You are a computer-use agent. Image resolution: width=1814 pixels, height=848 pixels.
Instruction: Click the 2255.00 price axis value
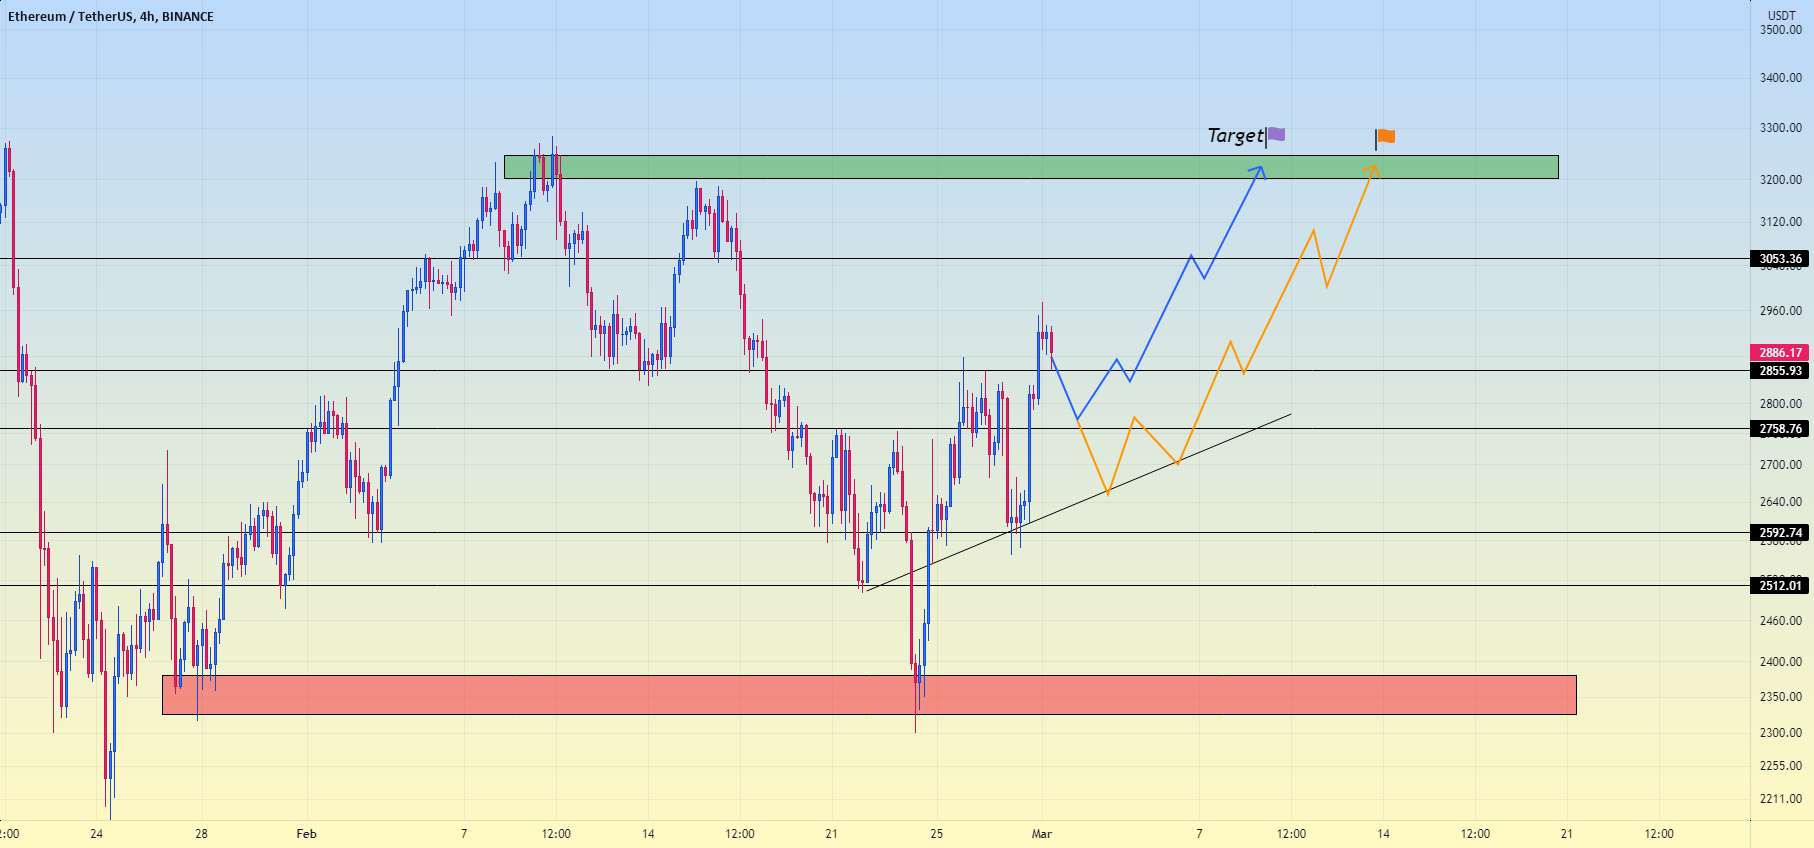[x=1781, y=766]
